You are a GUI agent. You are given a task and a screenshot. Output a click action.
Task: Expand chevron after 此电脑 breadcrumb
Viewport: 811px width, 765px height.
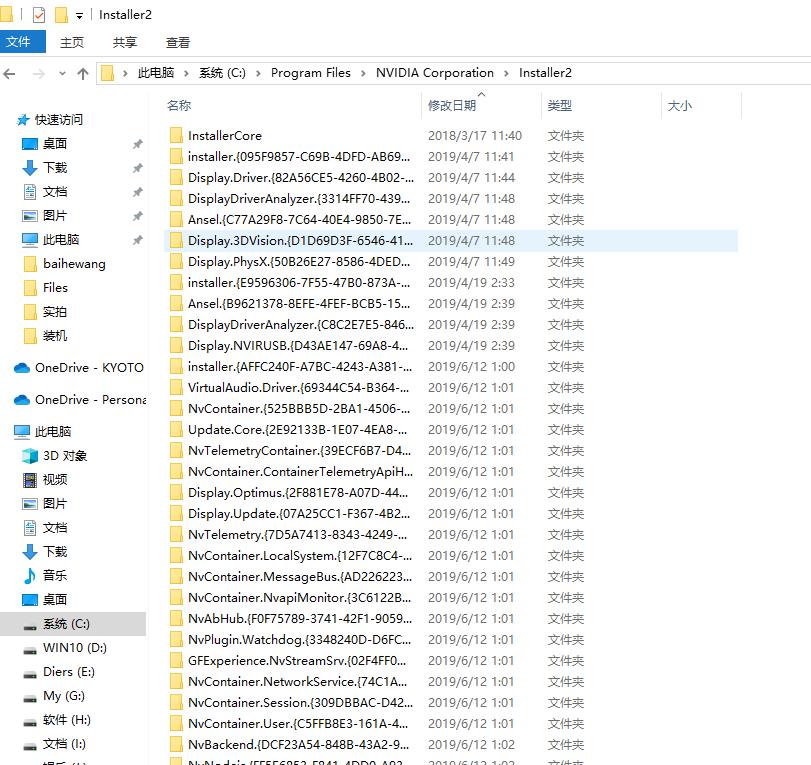coord(186,73)
